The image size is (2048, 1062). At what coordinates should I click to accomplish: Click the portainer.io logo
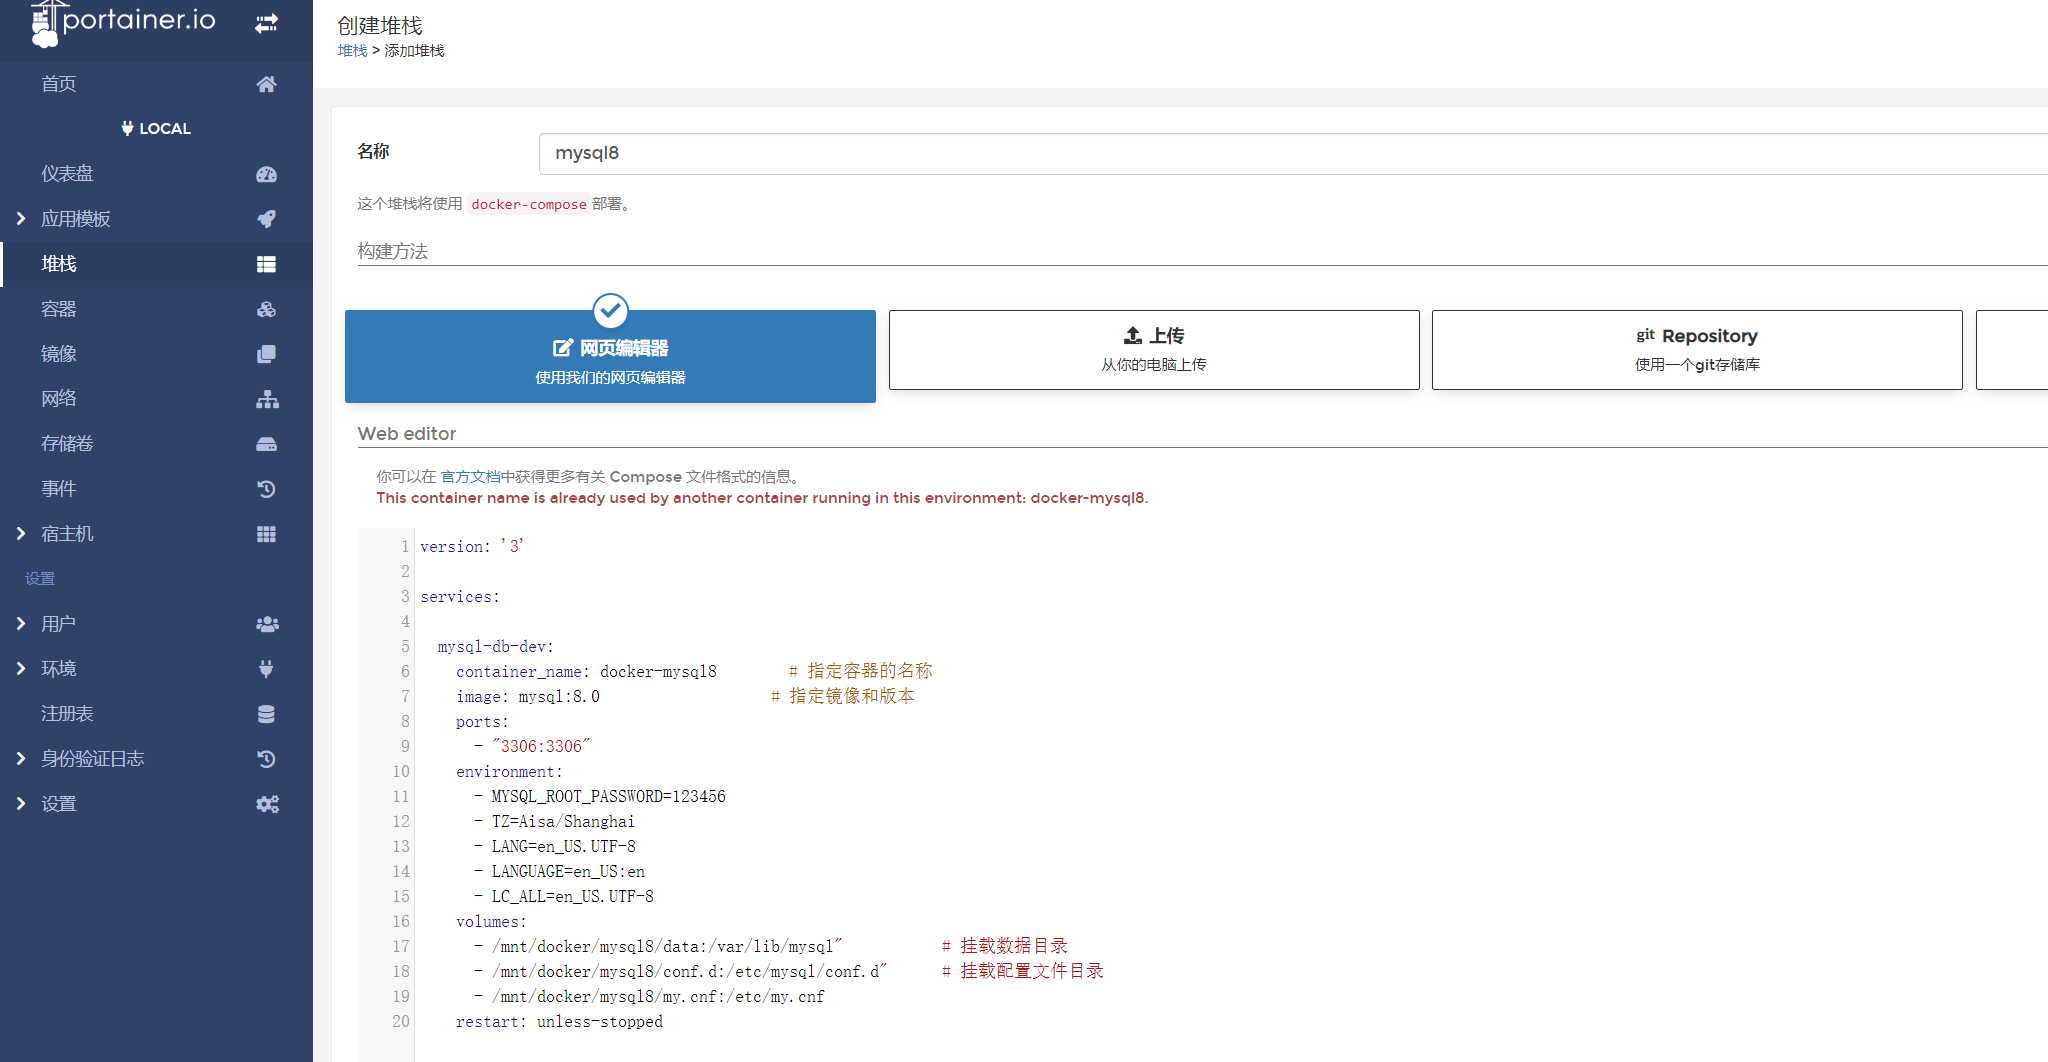click(x=123, y=23)
